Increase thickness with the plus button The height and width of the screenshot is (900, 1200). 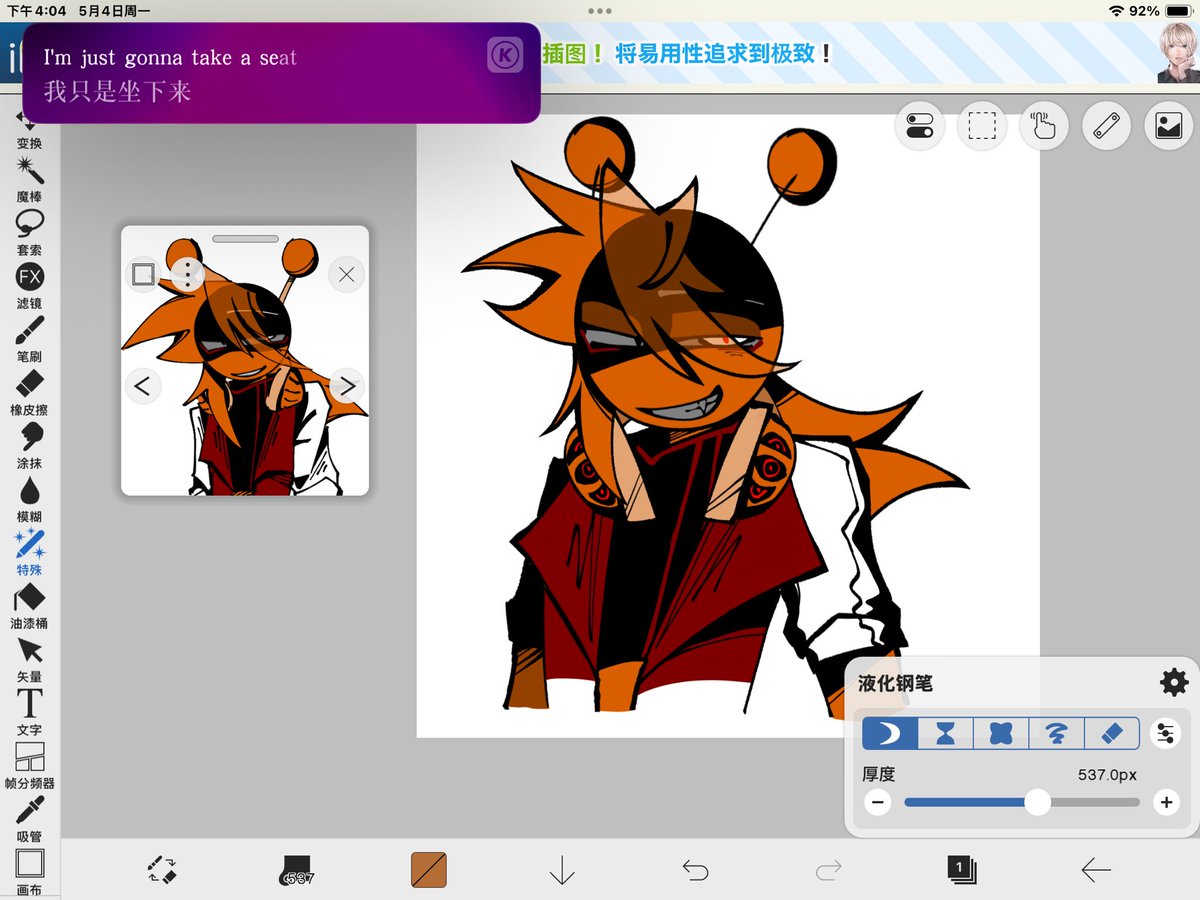(1166, 802)
